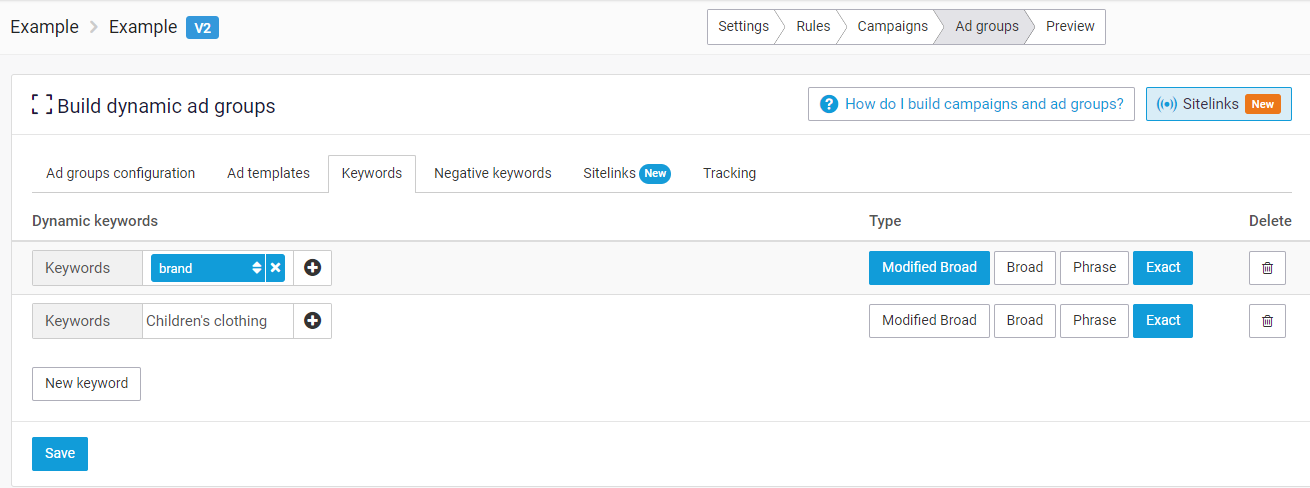Go to the Campaigns step
The height and width of the screenshot is (488, 1310).
coord(892,27)
